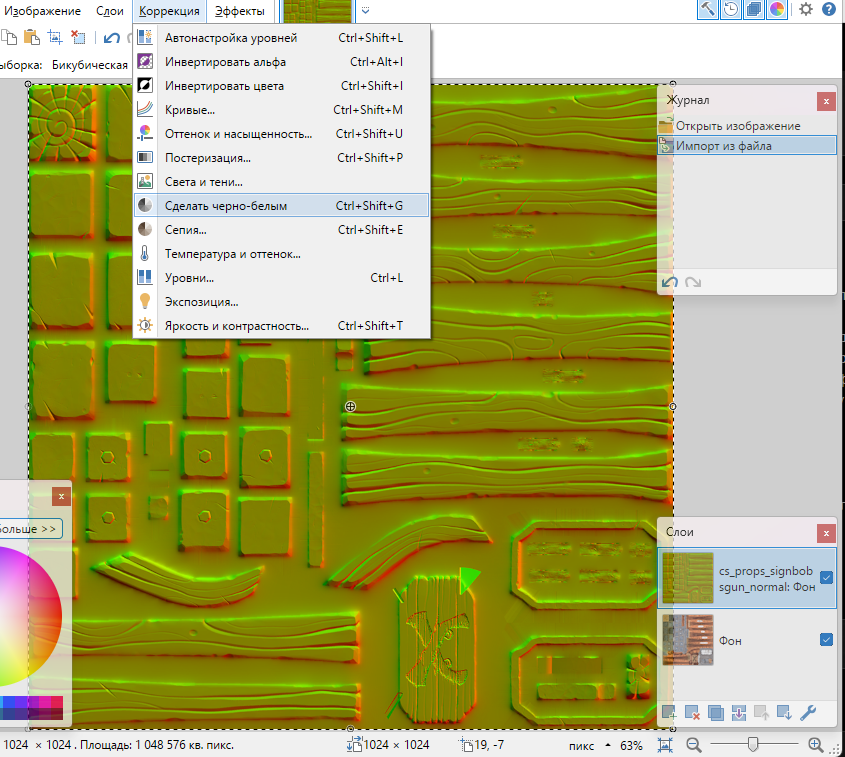Image resolution: width=845 pixels, height=757 pixels.
Task: Choose Кривые... menu entry
Action: pos(281,110)
